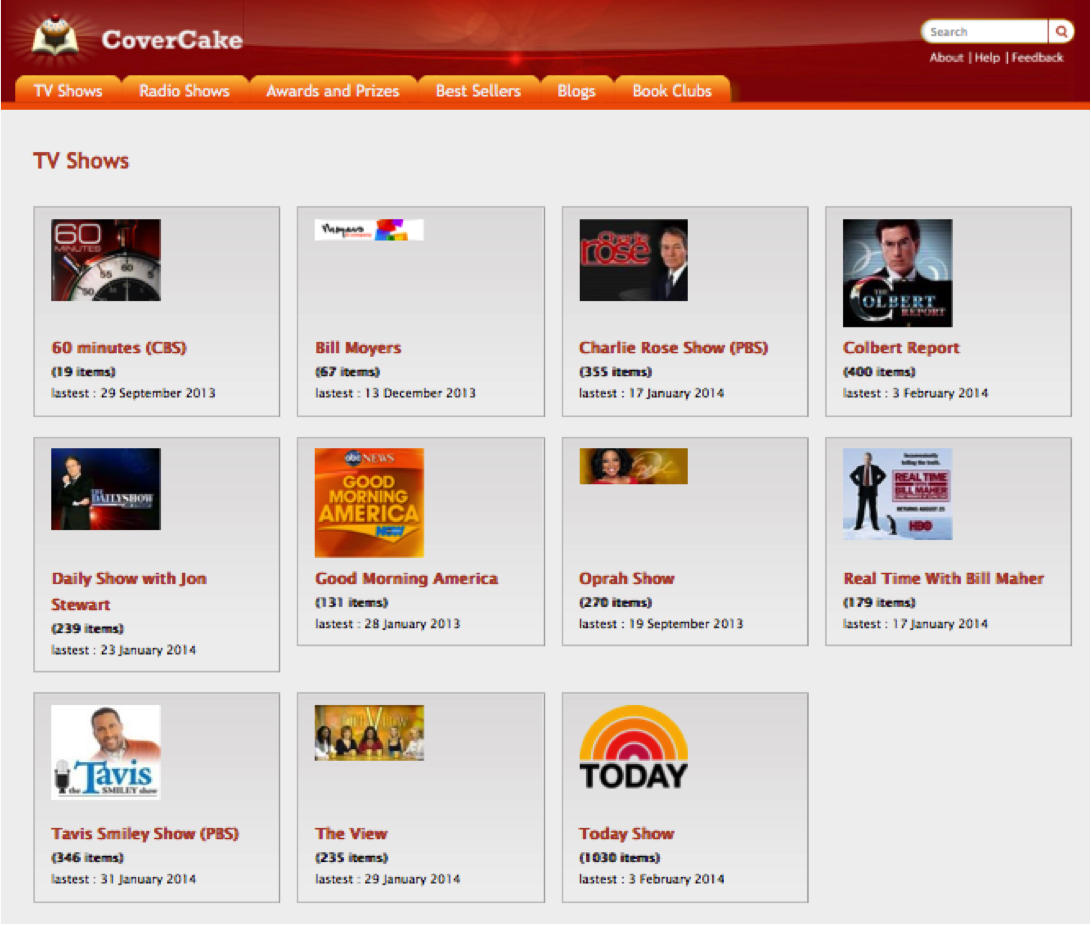
Task: Open the Oprah Show banner thumbnail
Action: tap(633, 466)
